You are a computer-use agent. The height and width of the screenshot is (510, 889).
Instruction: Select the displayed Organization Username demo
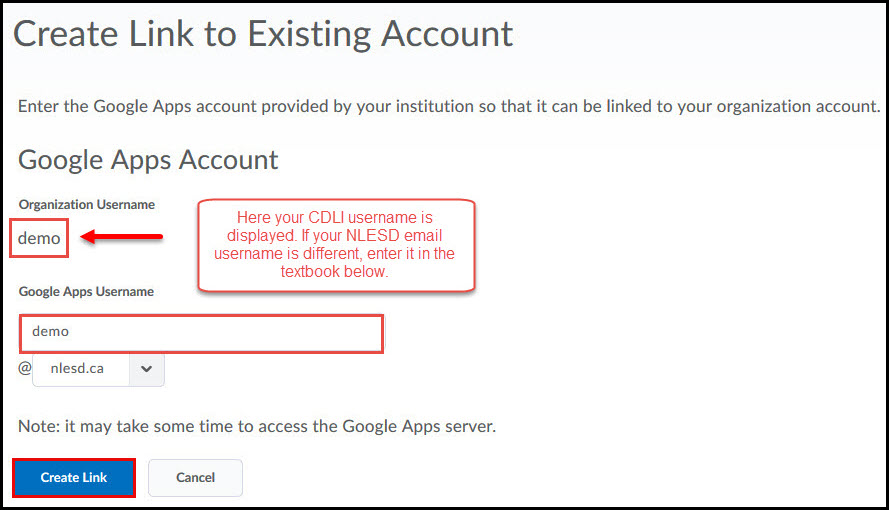[39, 238]
